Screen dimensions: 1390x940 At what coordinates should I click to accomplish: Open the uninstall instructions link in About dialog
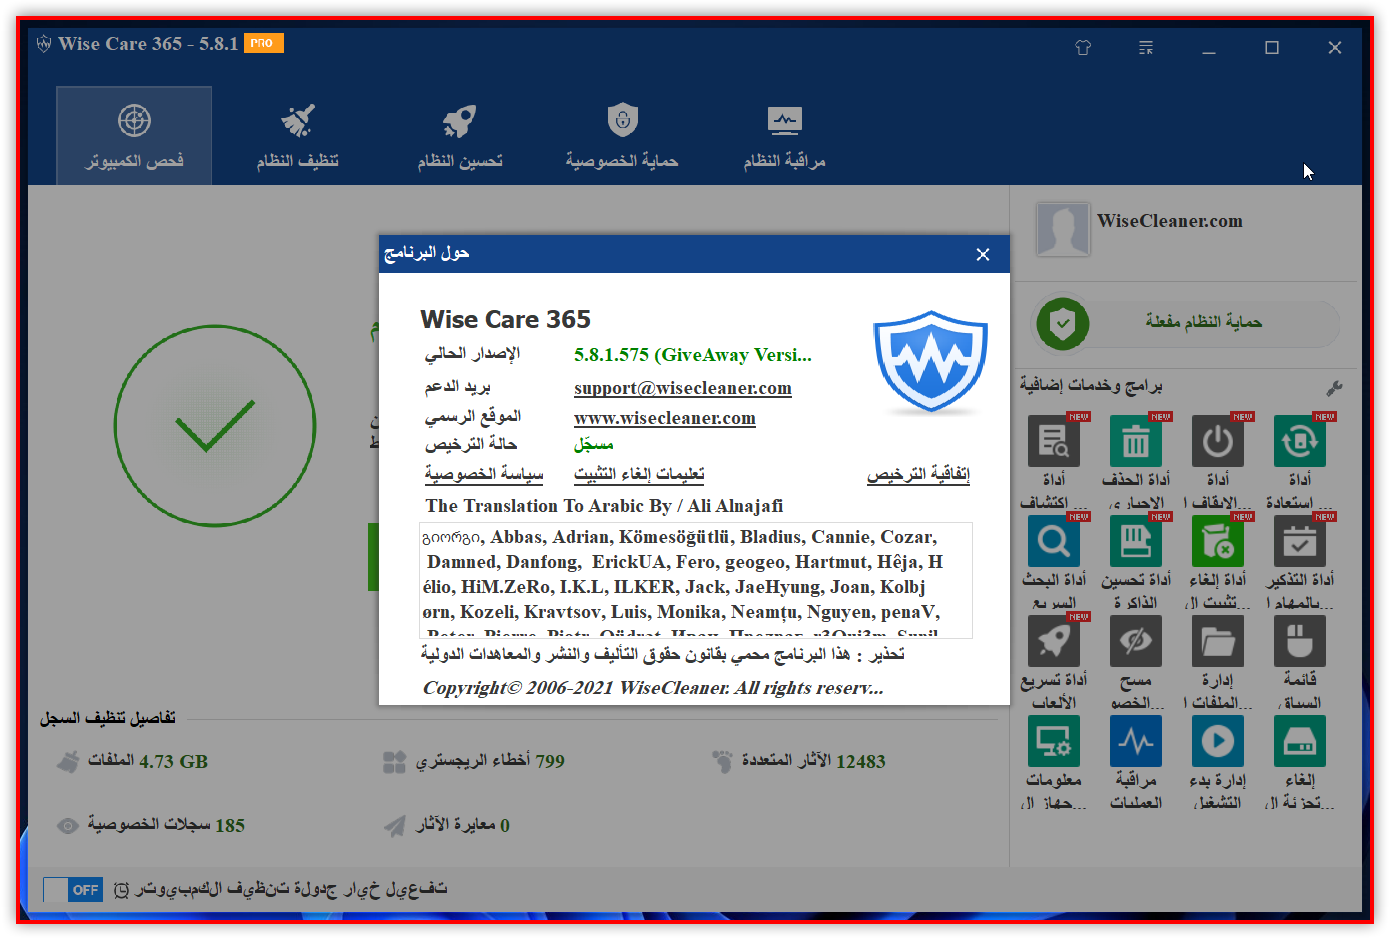click(639, 474)
